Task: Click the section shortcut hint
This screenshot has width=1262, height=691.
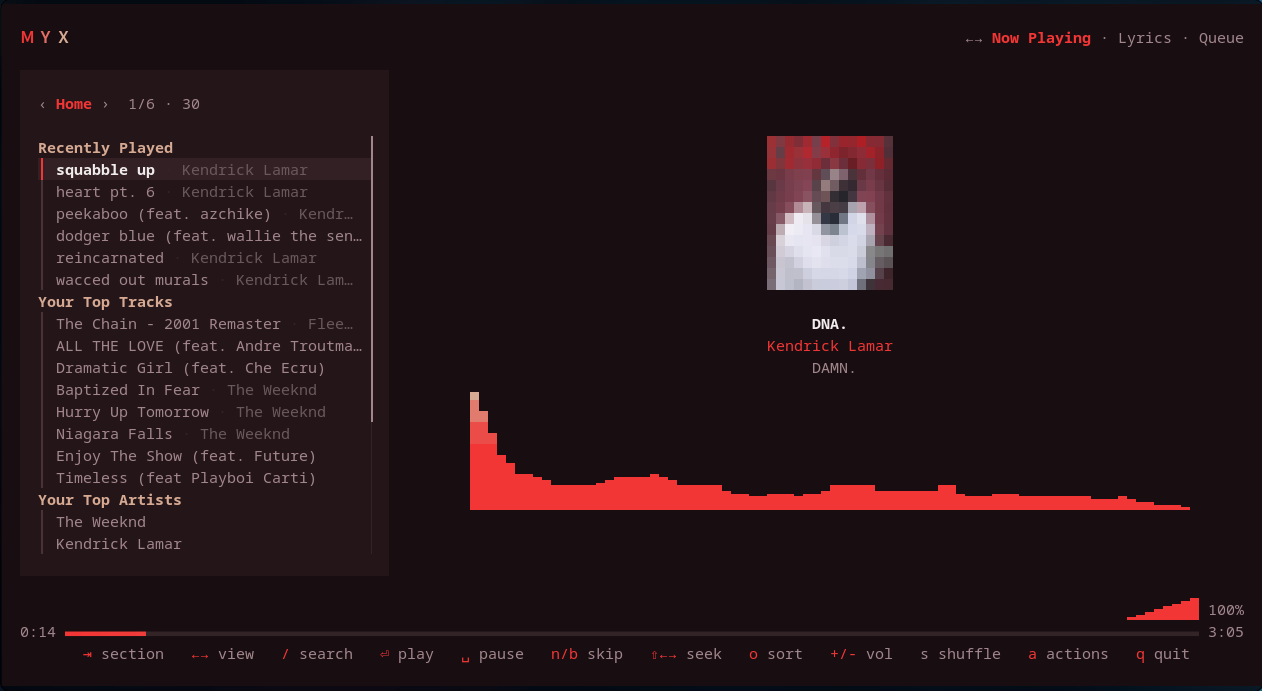Action: [123, 654]
